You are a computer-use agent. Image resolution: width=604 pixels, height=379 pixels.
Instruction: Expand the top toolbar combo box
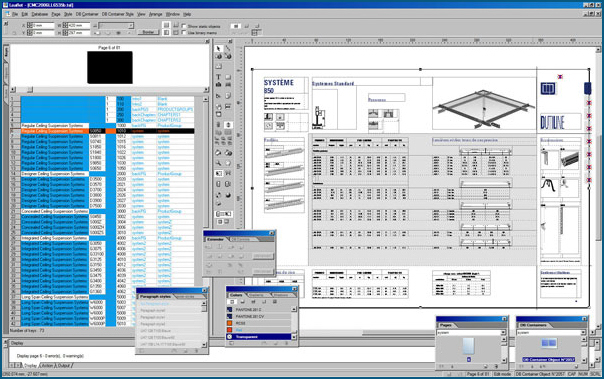[x=131, y=26]
